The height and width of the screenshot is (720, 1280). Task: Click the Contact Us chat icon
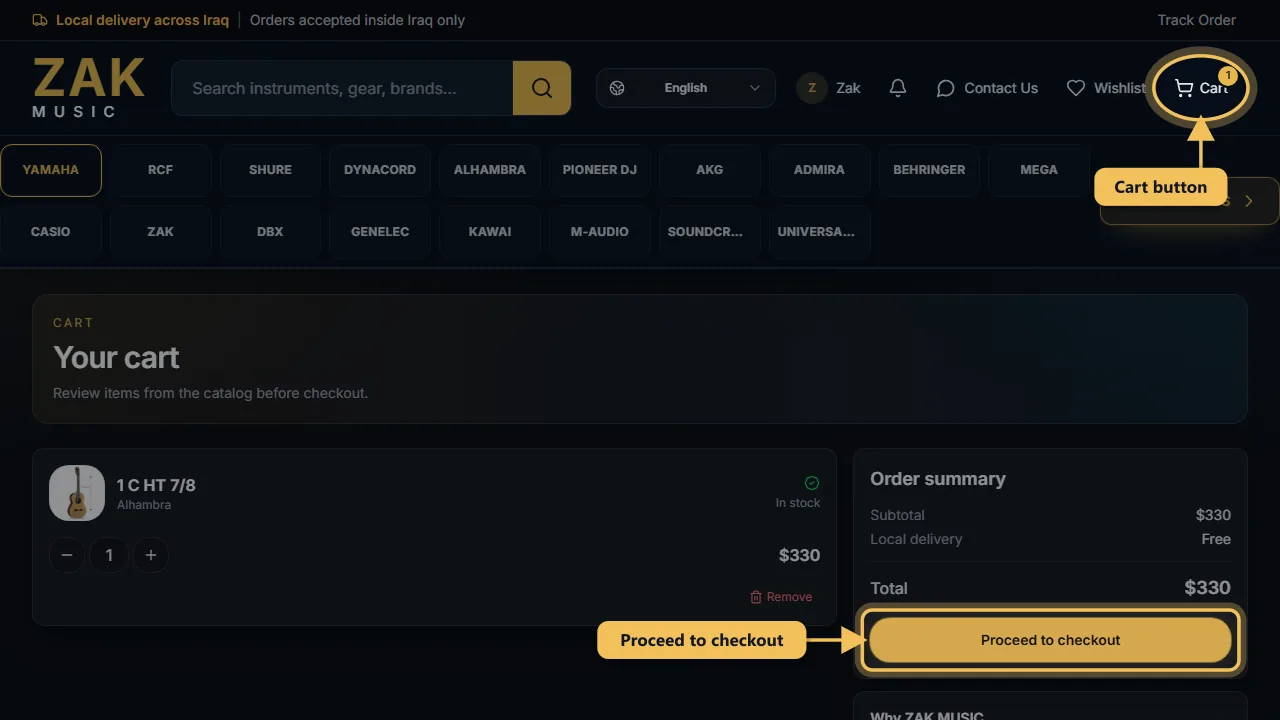tap(945, 88)
